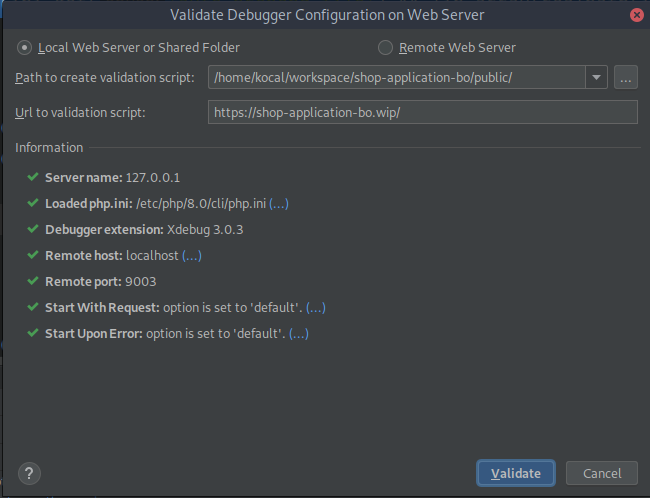650x498 pixels.
Task: Click the green check beside Server name
Action: (33, 177)
